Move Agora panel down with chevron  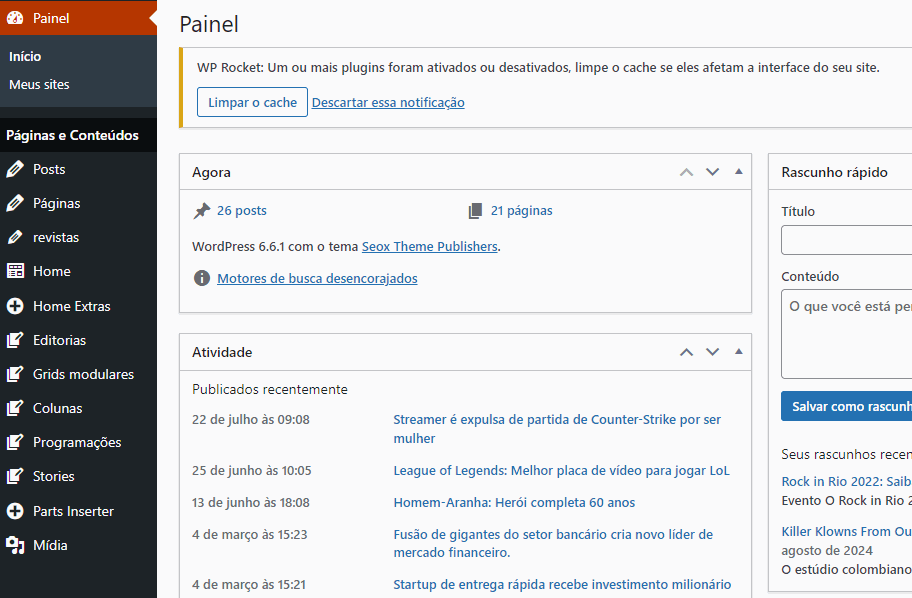click(x=712, y=172)
